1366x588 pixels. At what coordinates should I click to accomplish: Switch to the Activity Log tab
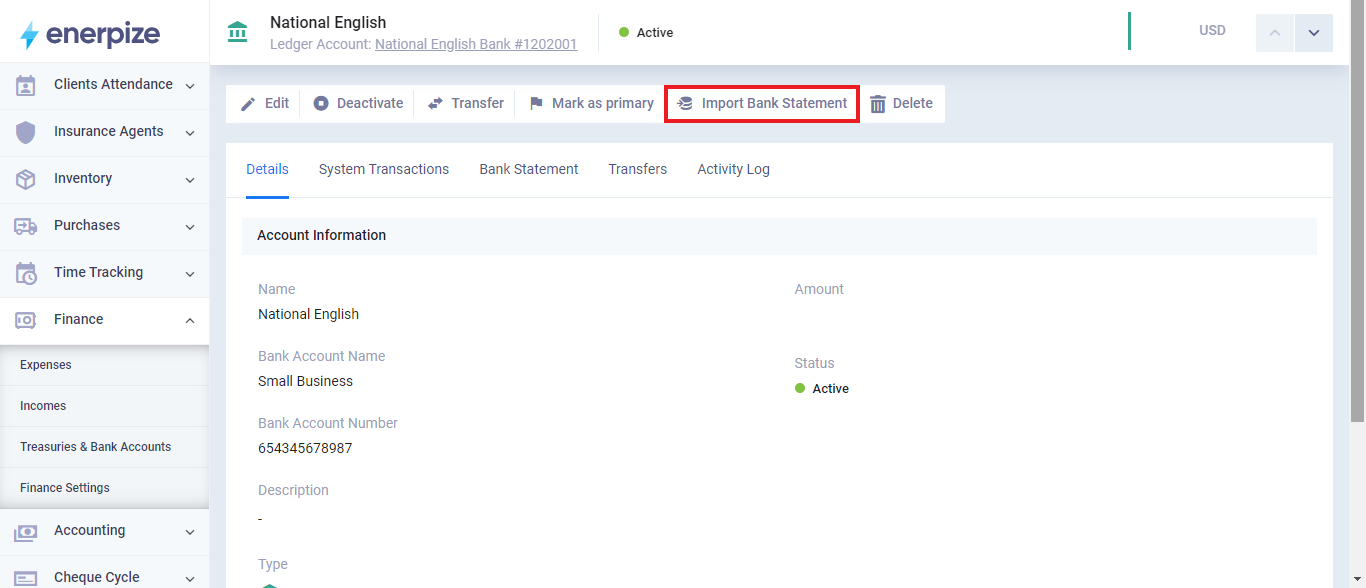(x=733, y=169)
